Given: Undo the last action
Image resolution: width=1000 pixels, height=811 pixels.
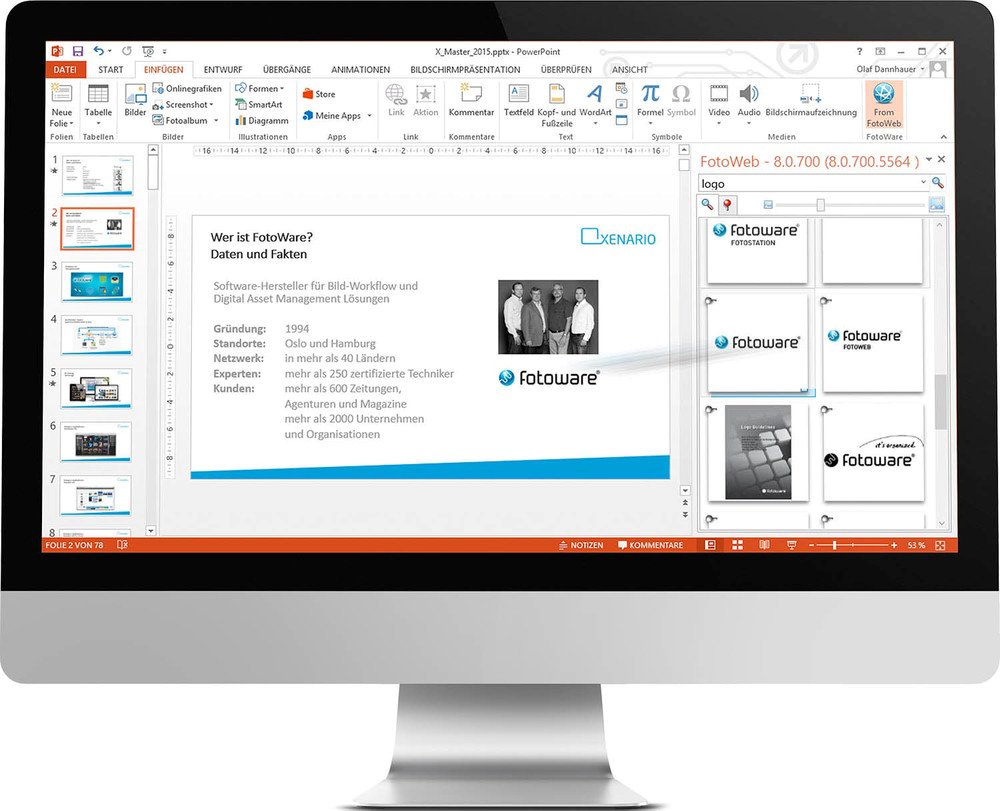Looking at the screenshot, I should [98, 51].
